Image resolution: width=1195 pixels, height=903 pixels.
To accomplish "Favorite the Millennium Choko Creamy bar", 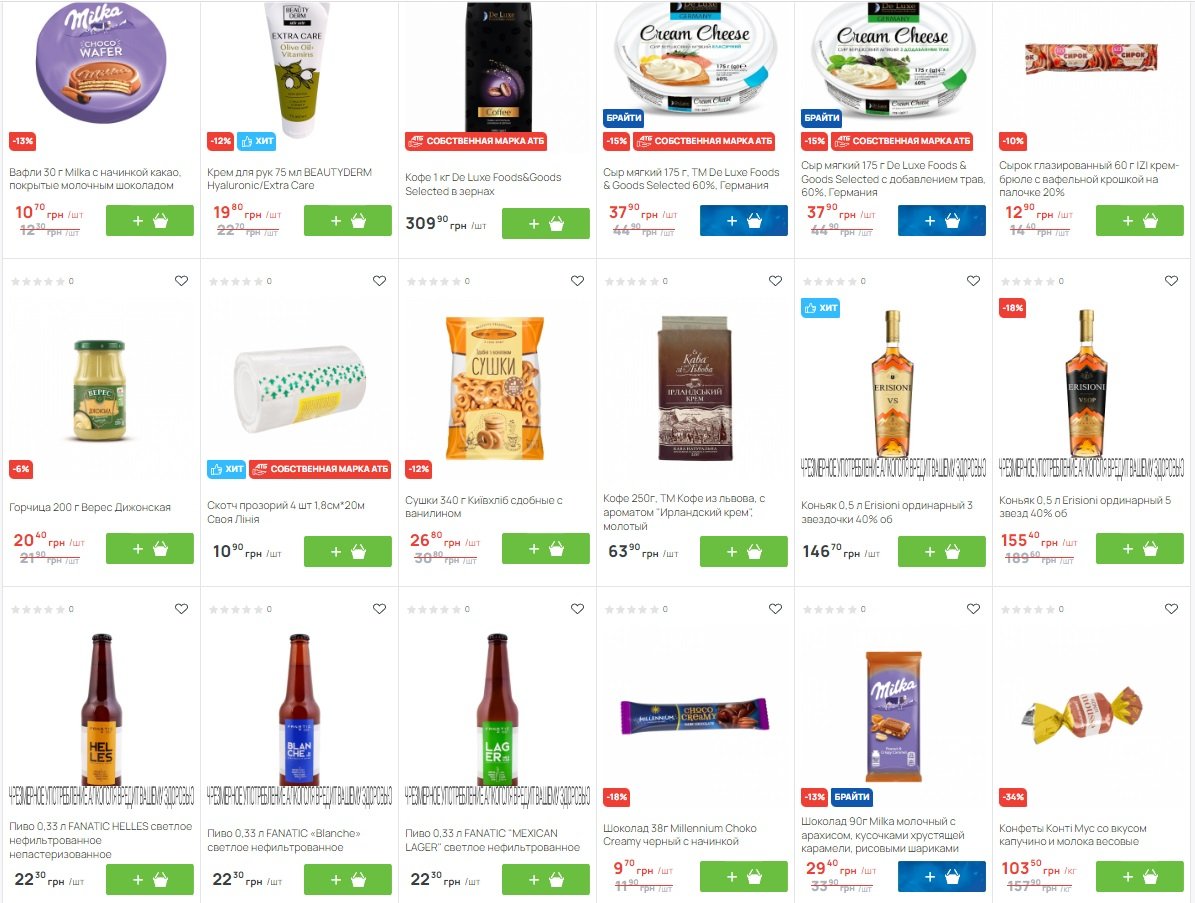I will (x=775, y=609).
